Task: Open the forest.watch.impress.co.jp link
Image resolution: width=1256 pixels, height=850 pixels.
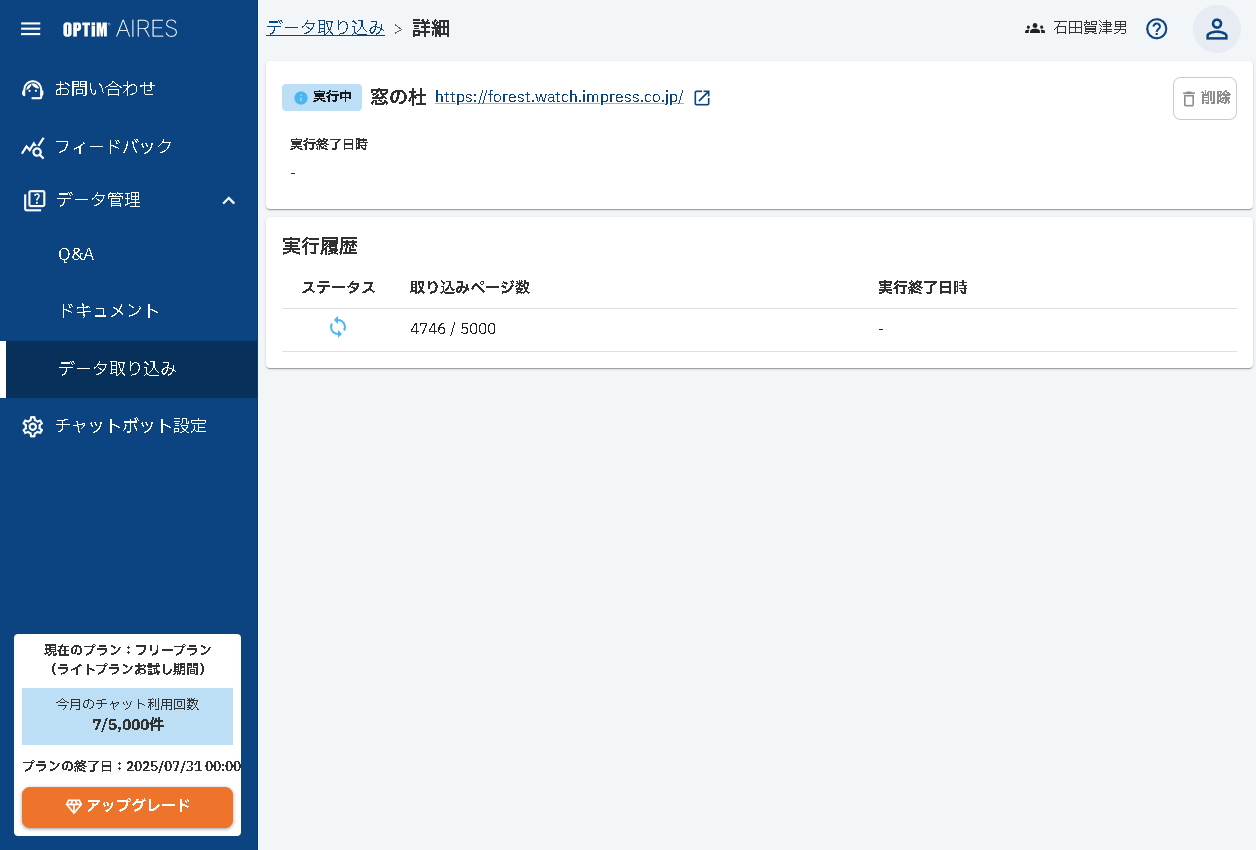Action: pyautogui.click(x=560, y=97)
